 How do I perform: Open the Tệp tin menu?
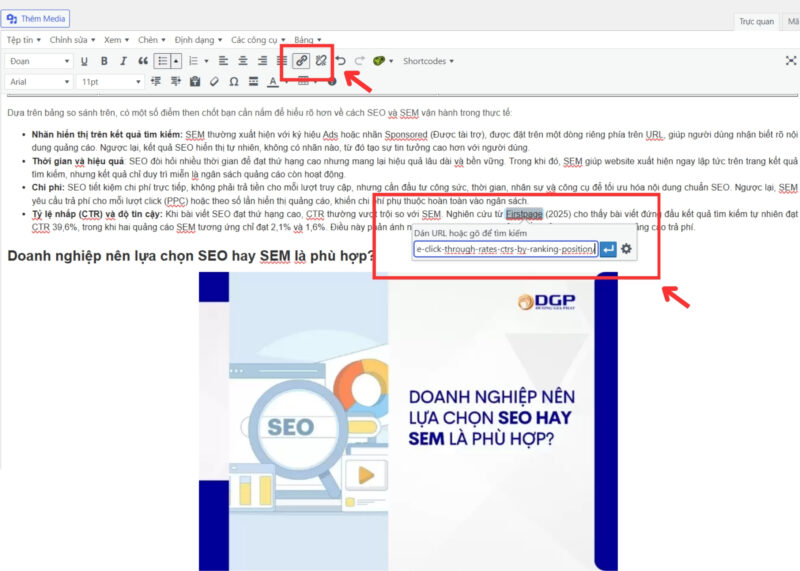coord(23,40)
